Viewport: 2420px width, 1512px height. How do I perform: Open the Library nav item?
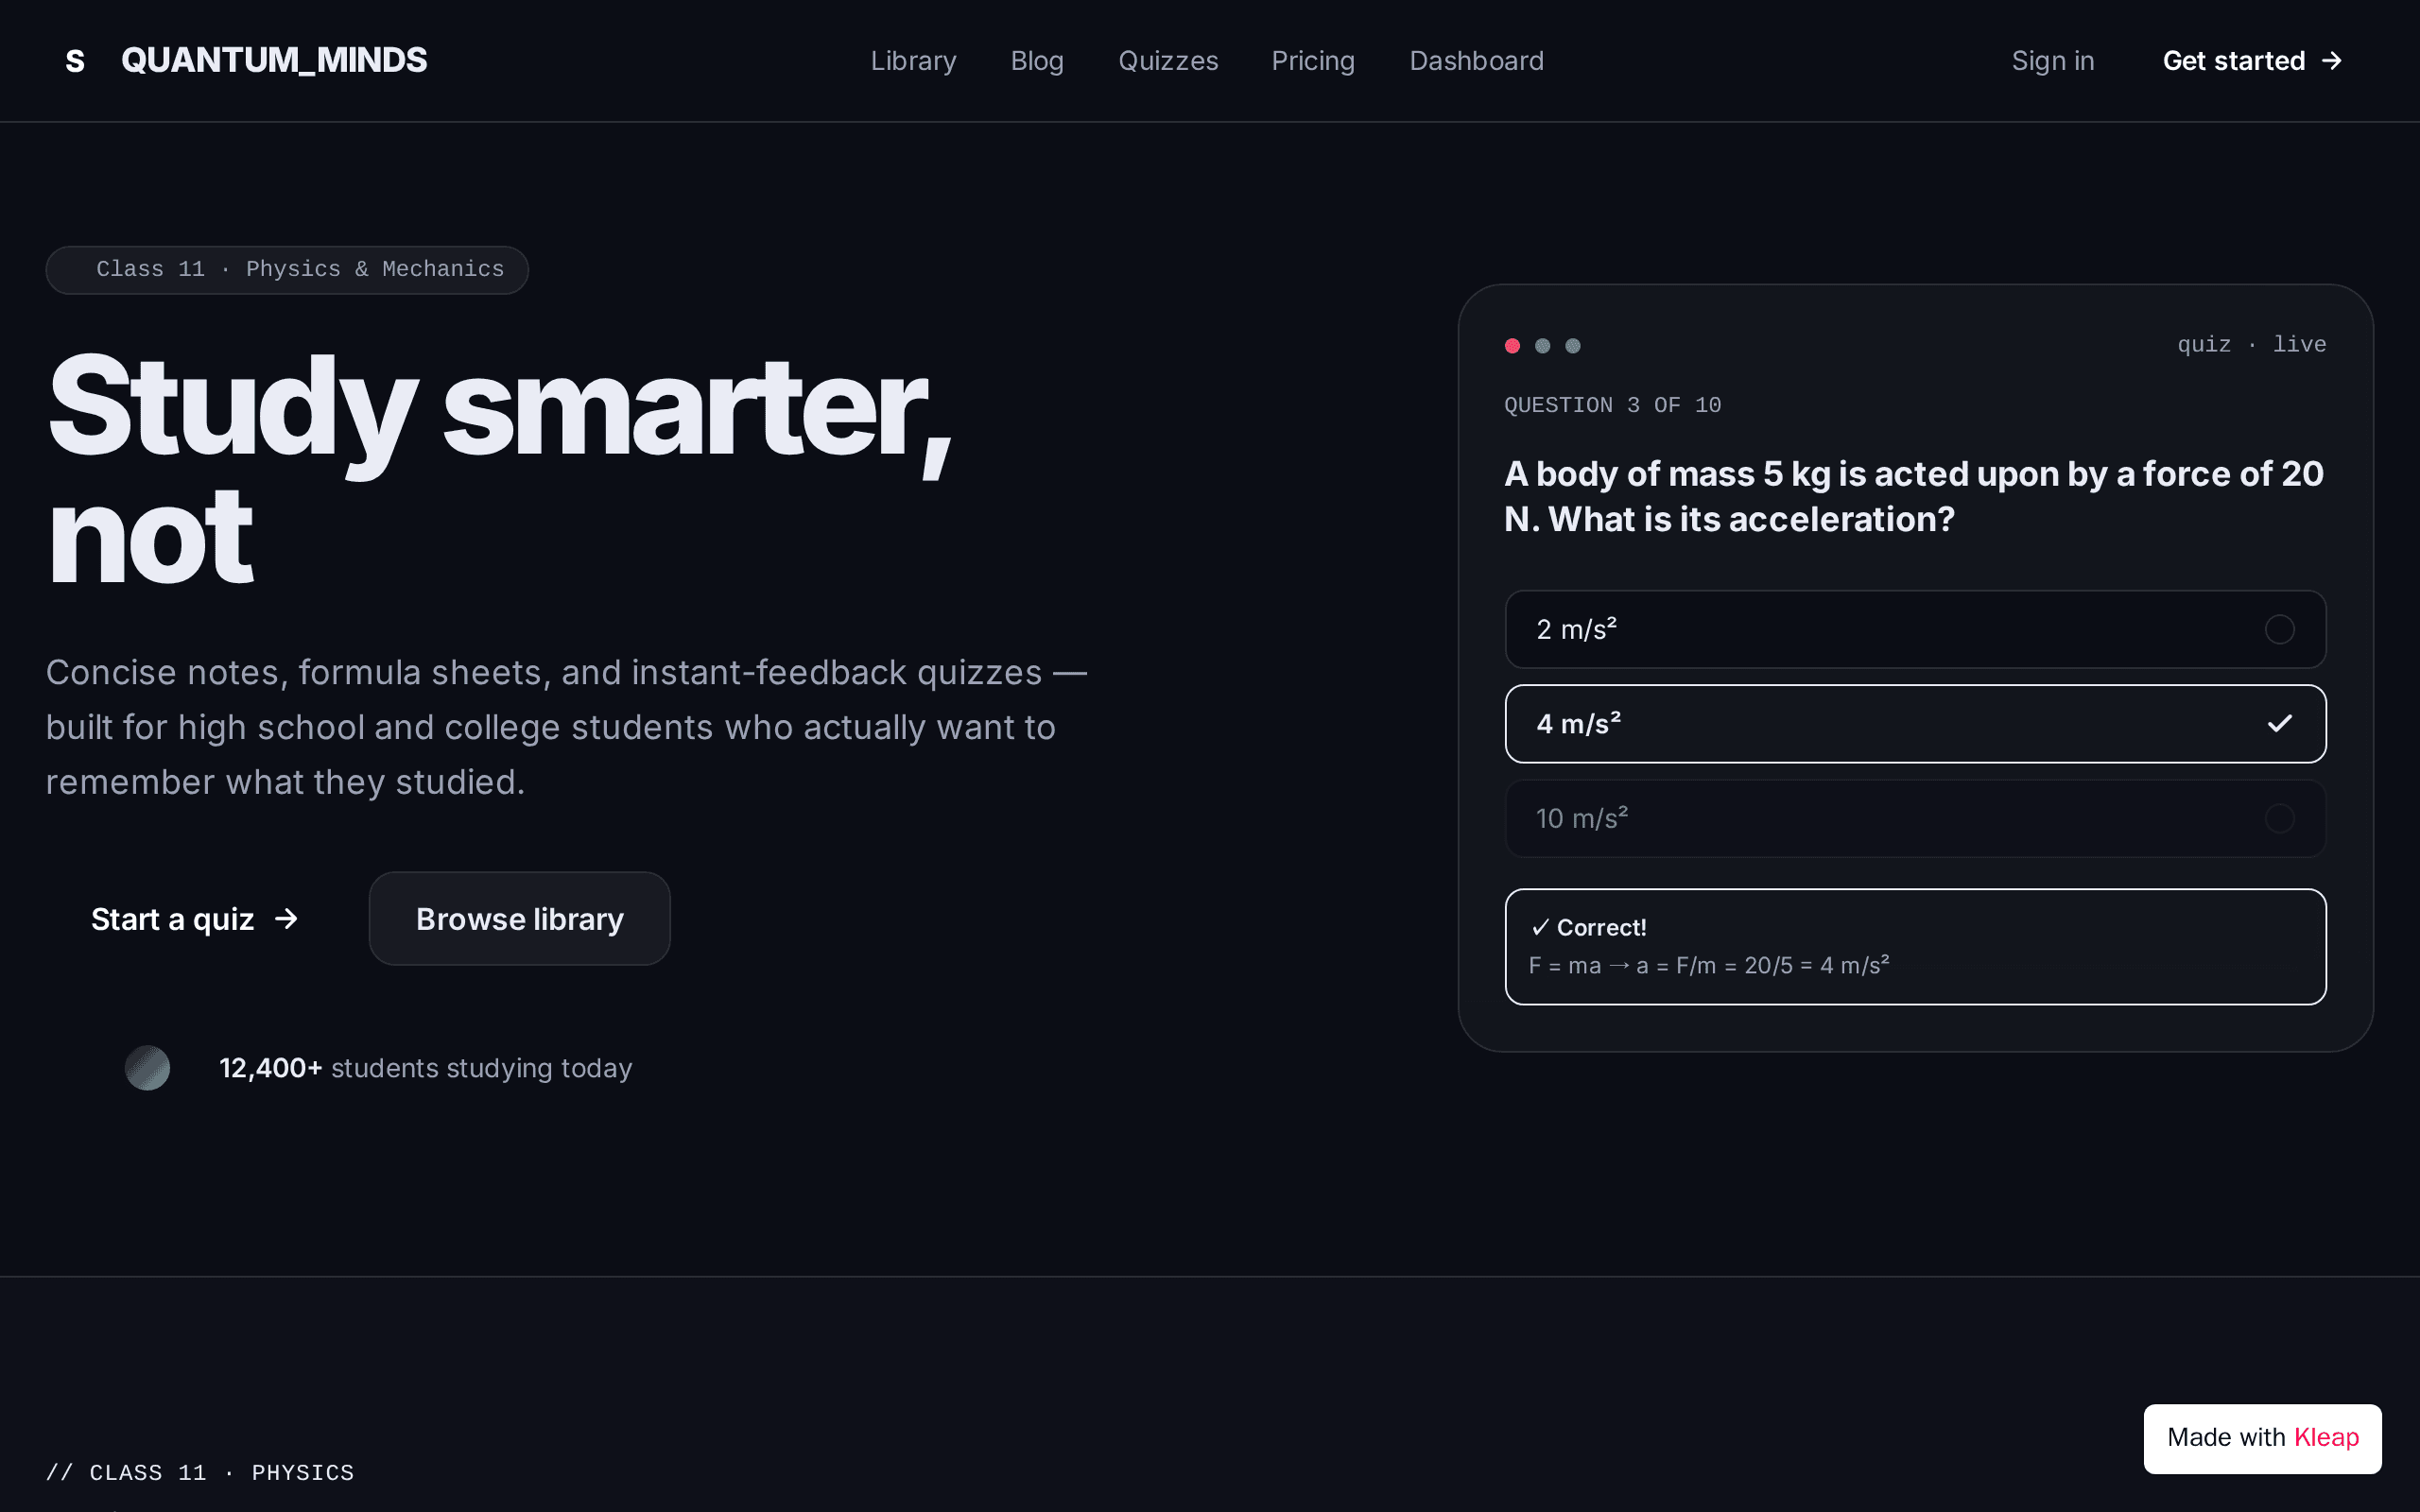tap(913, 61)
